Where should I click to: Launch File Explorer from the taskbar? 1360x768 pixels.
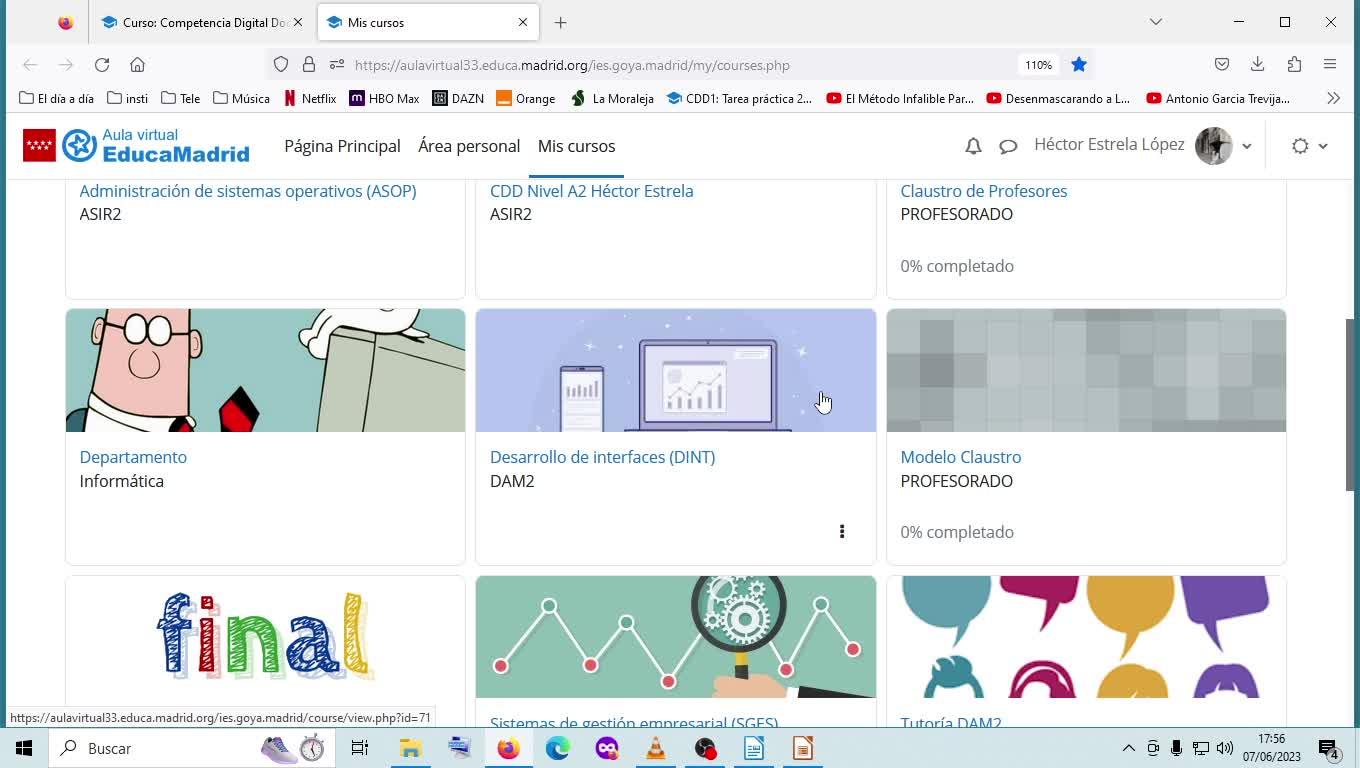pyautogui.click(x=410, y=748)
